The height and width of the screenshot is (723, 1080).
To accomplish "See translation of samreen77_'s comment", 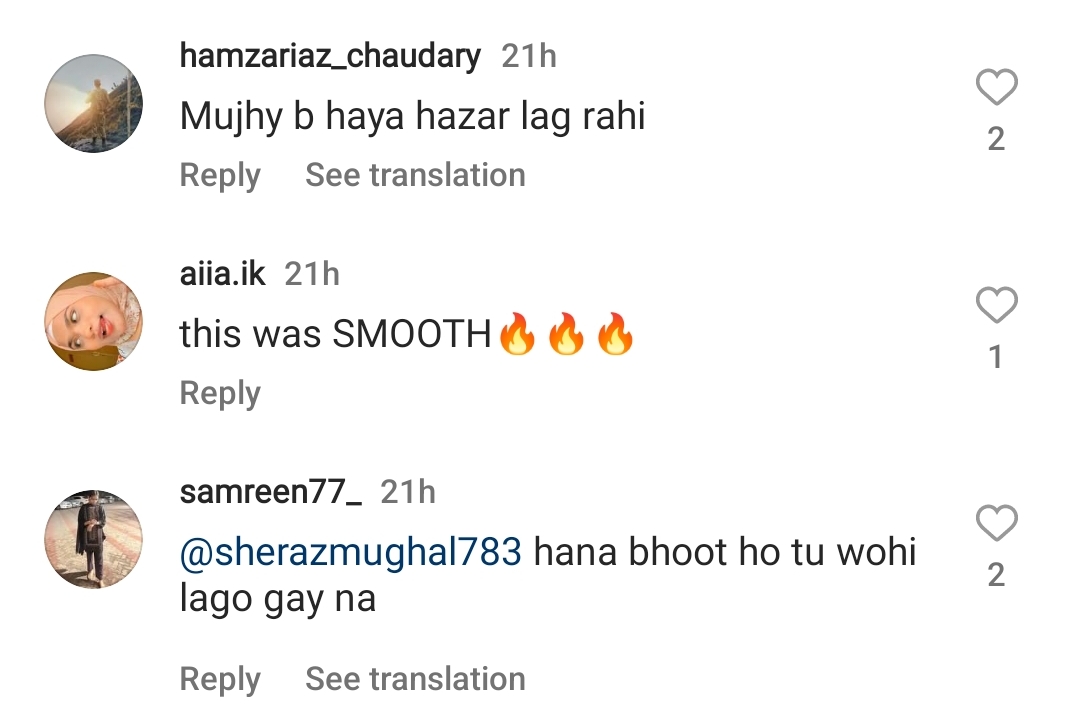I will 415,679.
